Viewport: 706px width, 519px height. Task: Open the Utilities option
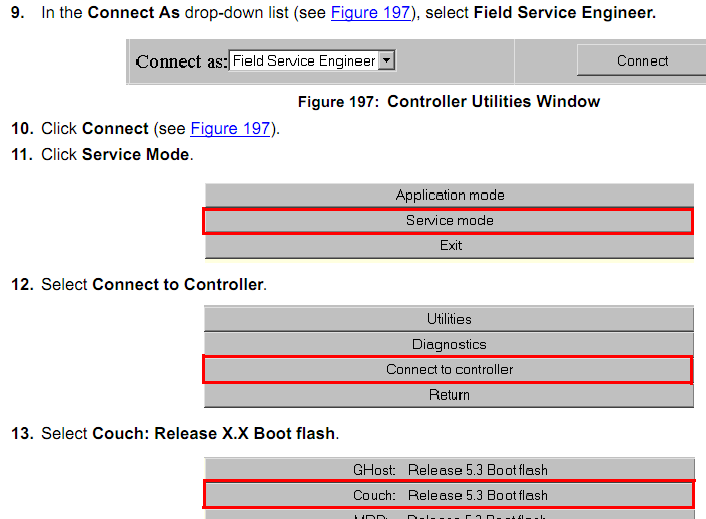tap(449, 319)
